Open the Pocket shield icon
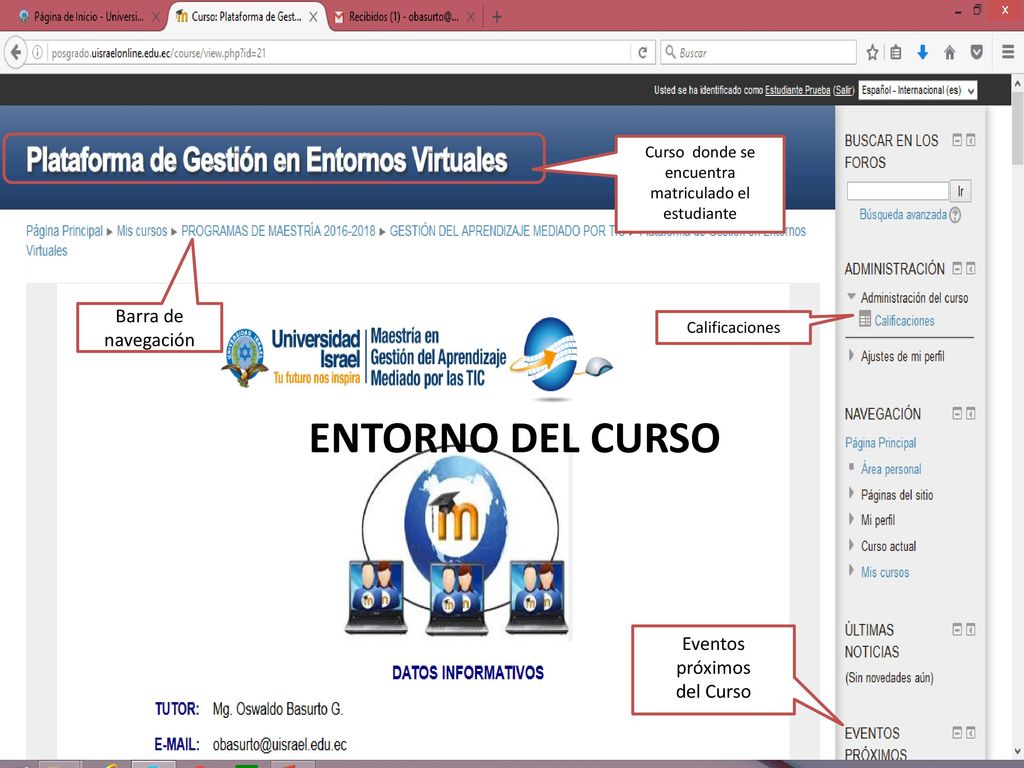Viewport: 1024px width, 768px height. click(976, 53)
